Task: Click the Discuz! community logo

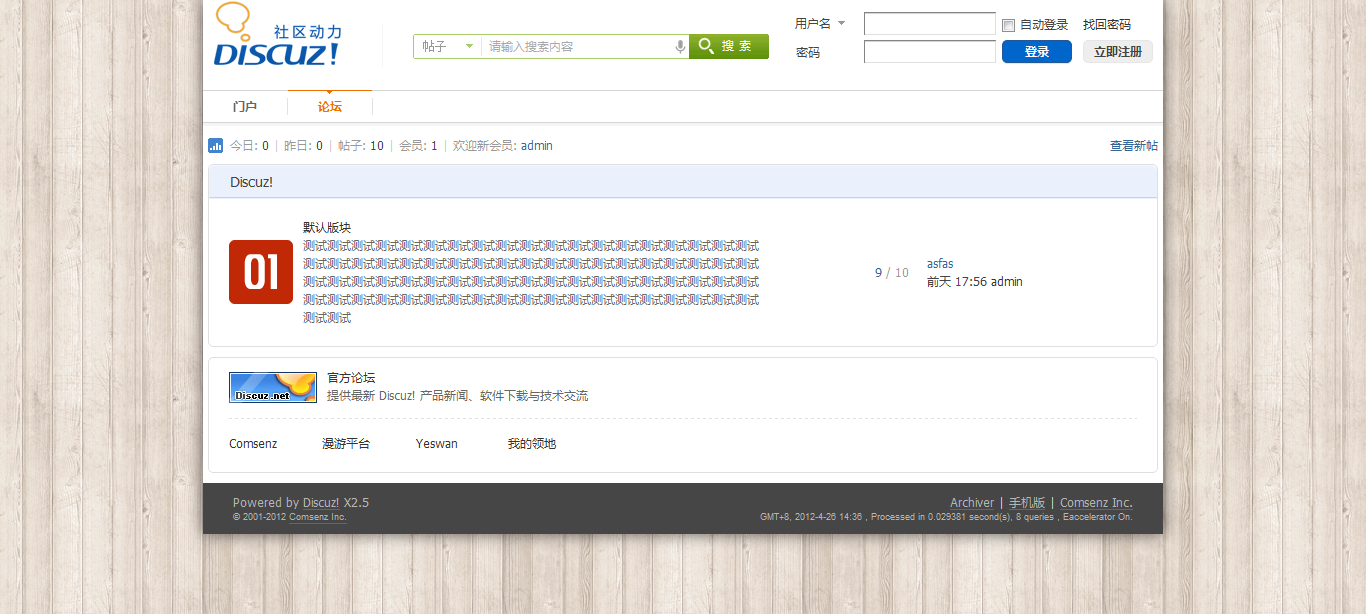Action: coord(277,42)
